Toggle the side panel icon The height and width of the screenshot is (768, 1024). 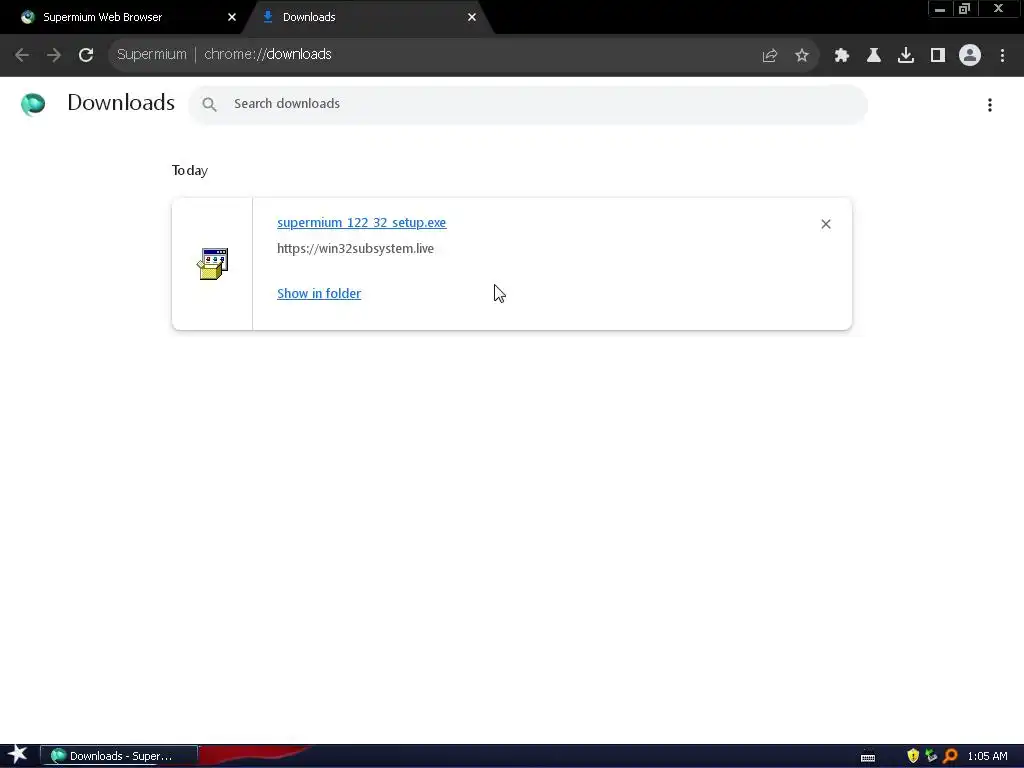(x=938, y=56)
